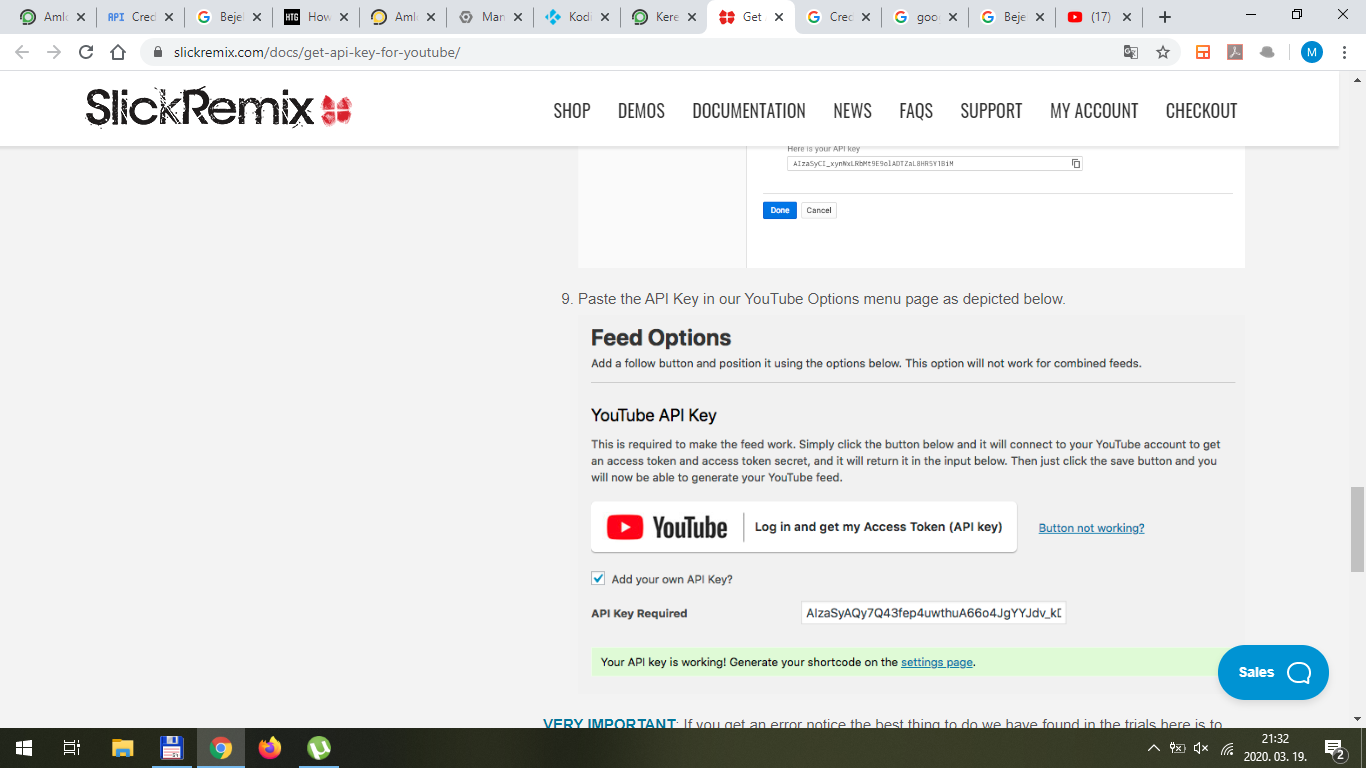Click the page vertical scrollbar thumb
1366x768 pixels.
coord(1357,528)
